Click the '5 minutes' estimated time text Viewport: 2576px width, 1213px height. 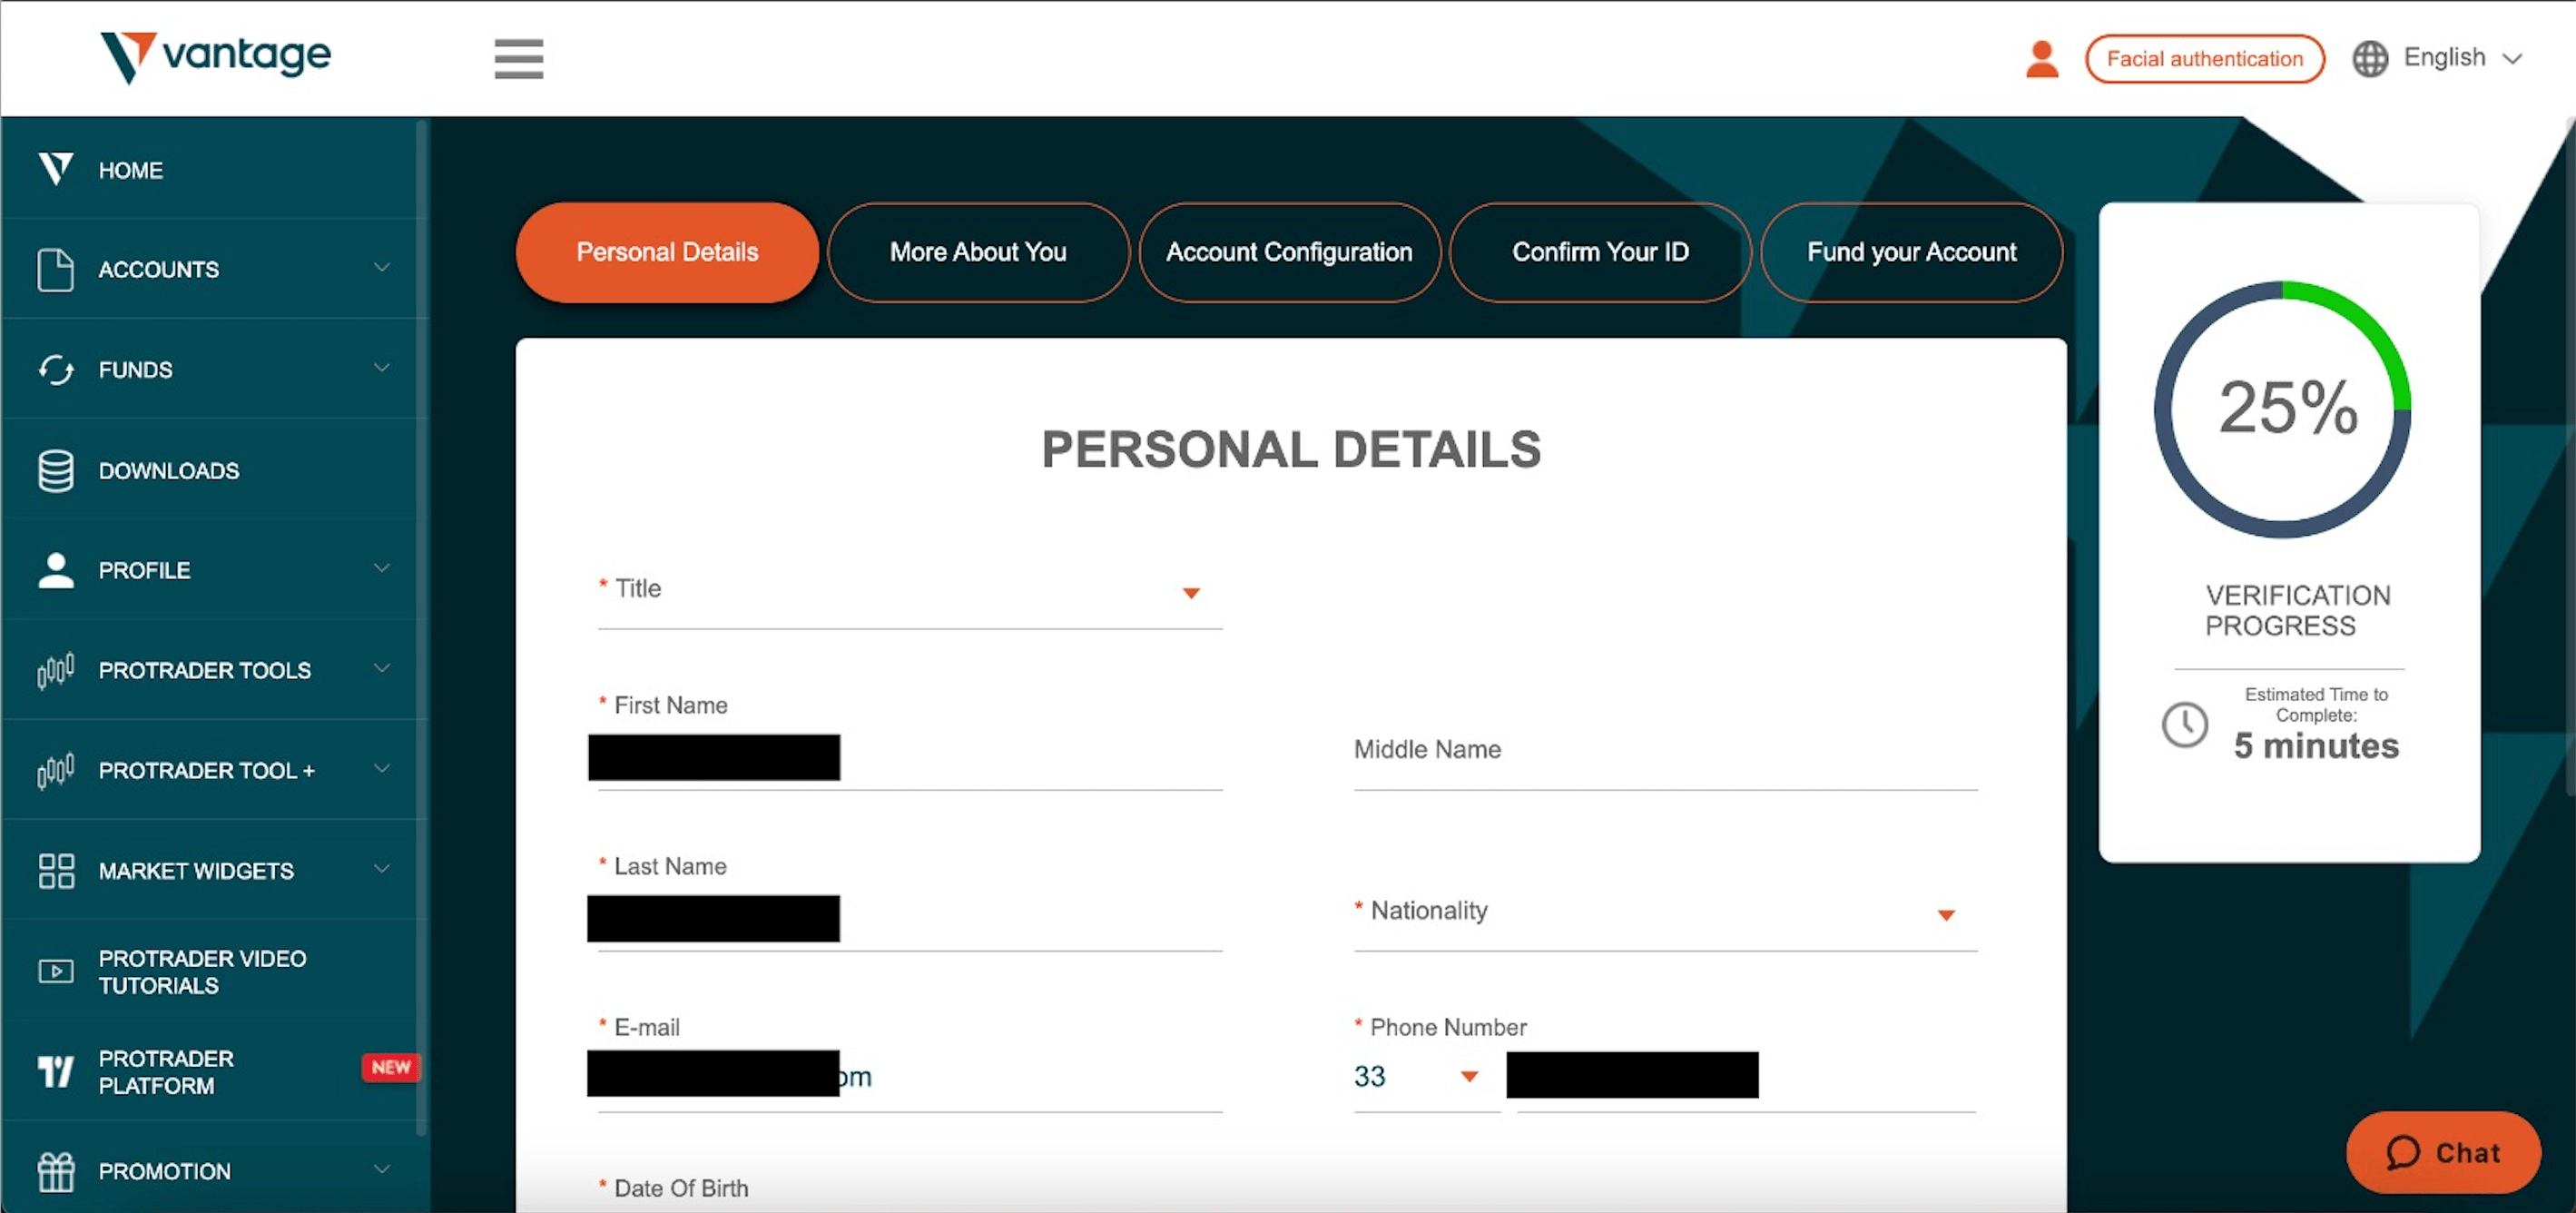(2316, 746)
